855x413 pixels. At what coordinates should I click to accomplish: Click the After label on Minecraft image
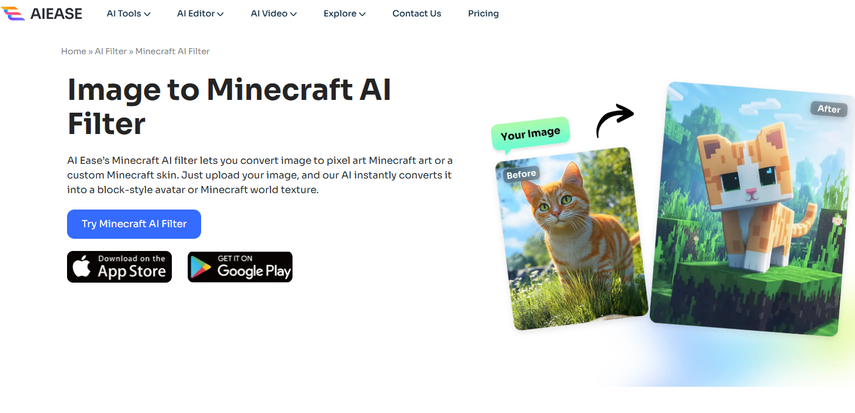click(828, 109)
